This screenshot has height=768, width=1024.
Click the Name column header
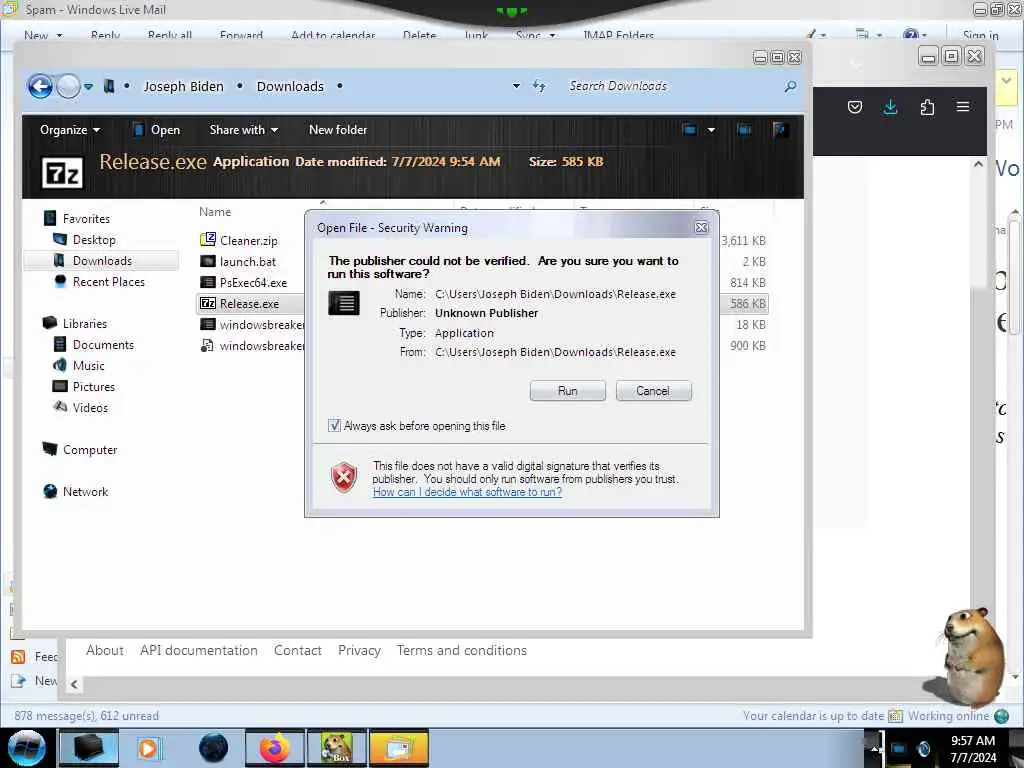[215, 212]
